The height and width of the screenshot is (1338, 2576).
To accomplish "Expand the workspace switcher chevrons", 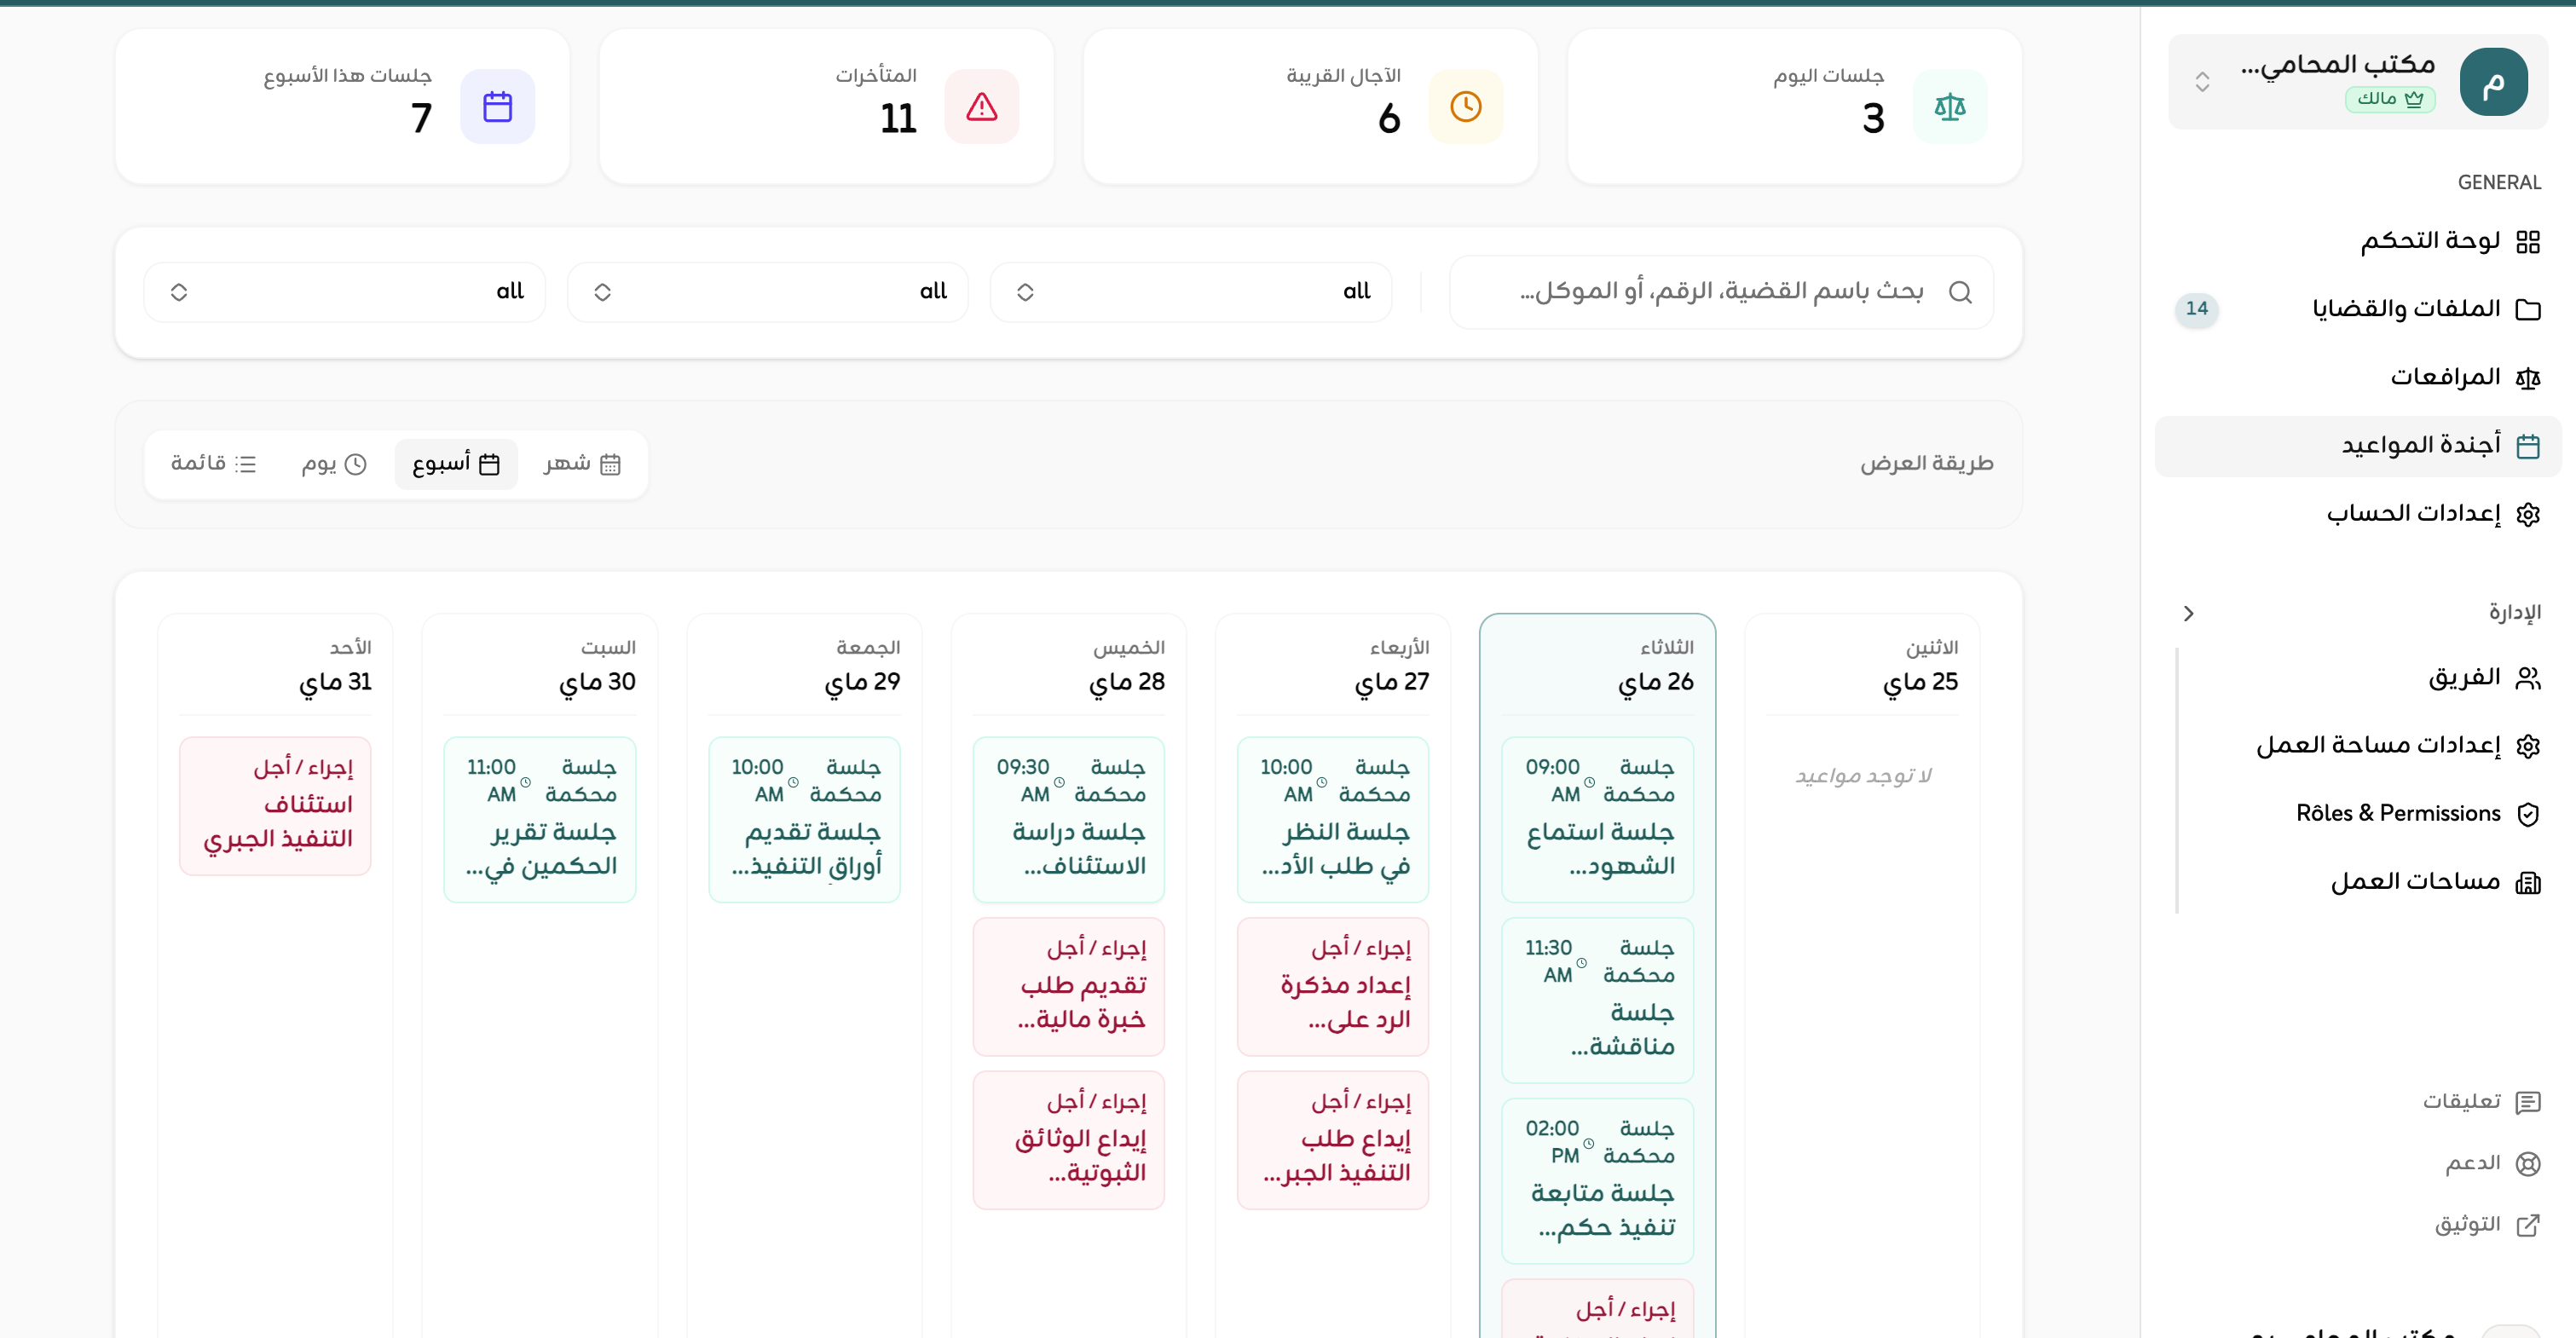I will (x=2201, y=82).
